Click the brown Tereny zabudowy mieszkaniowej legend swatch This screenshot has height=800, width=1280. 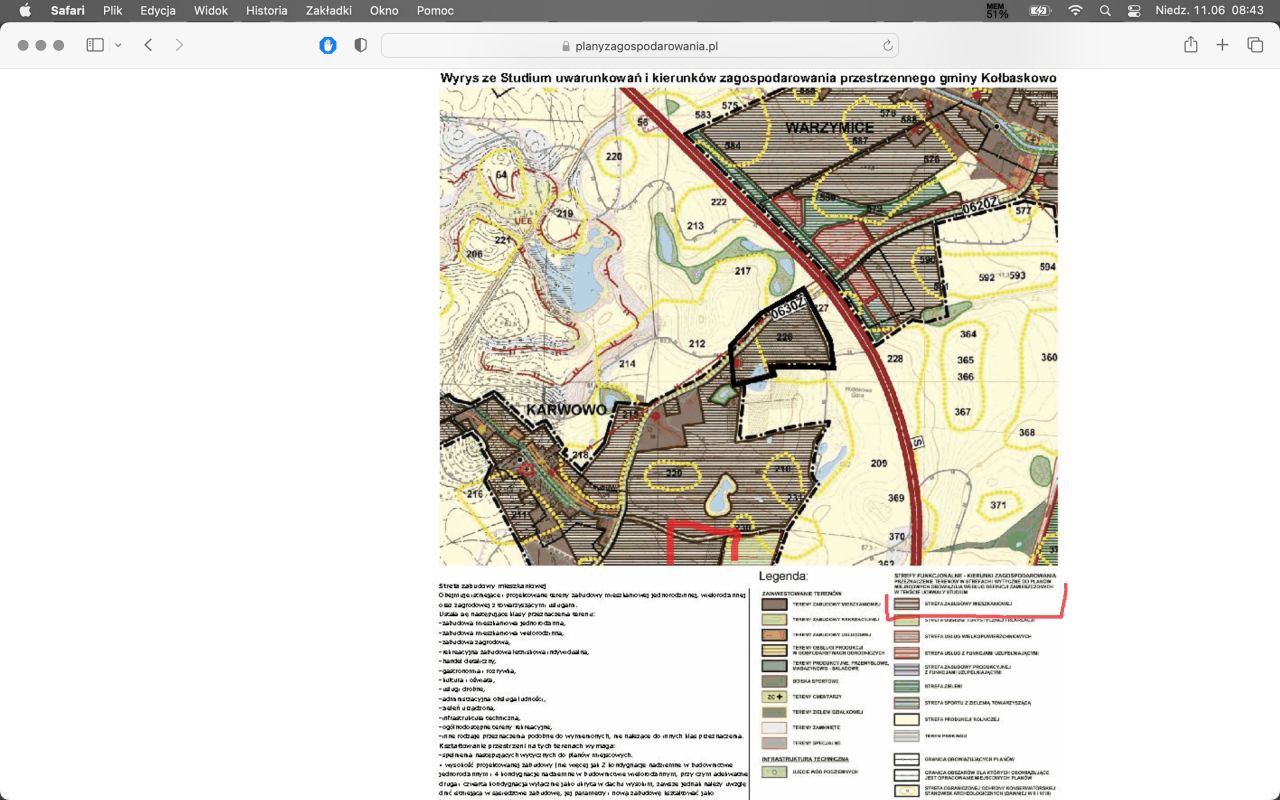coord(774,604)
